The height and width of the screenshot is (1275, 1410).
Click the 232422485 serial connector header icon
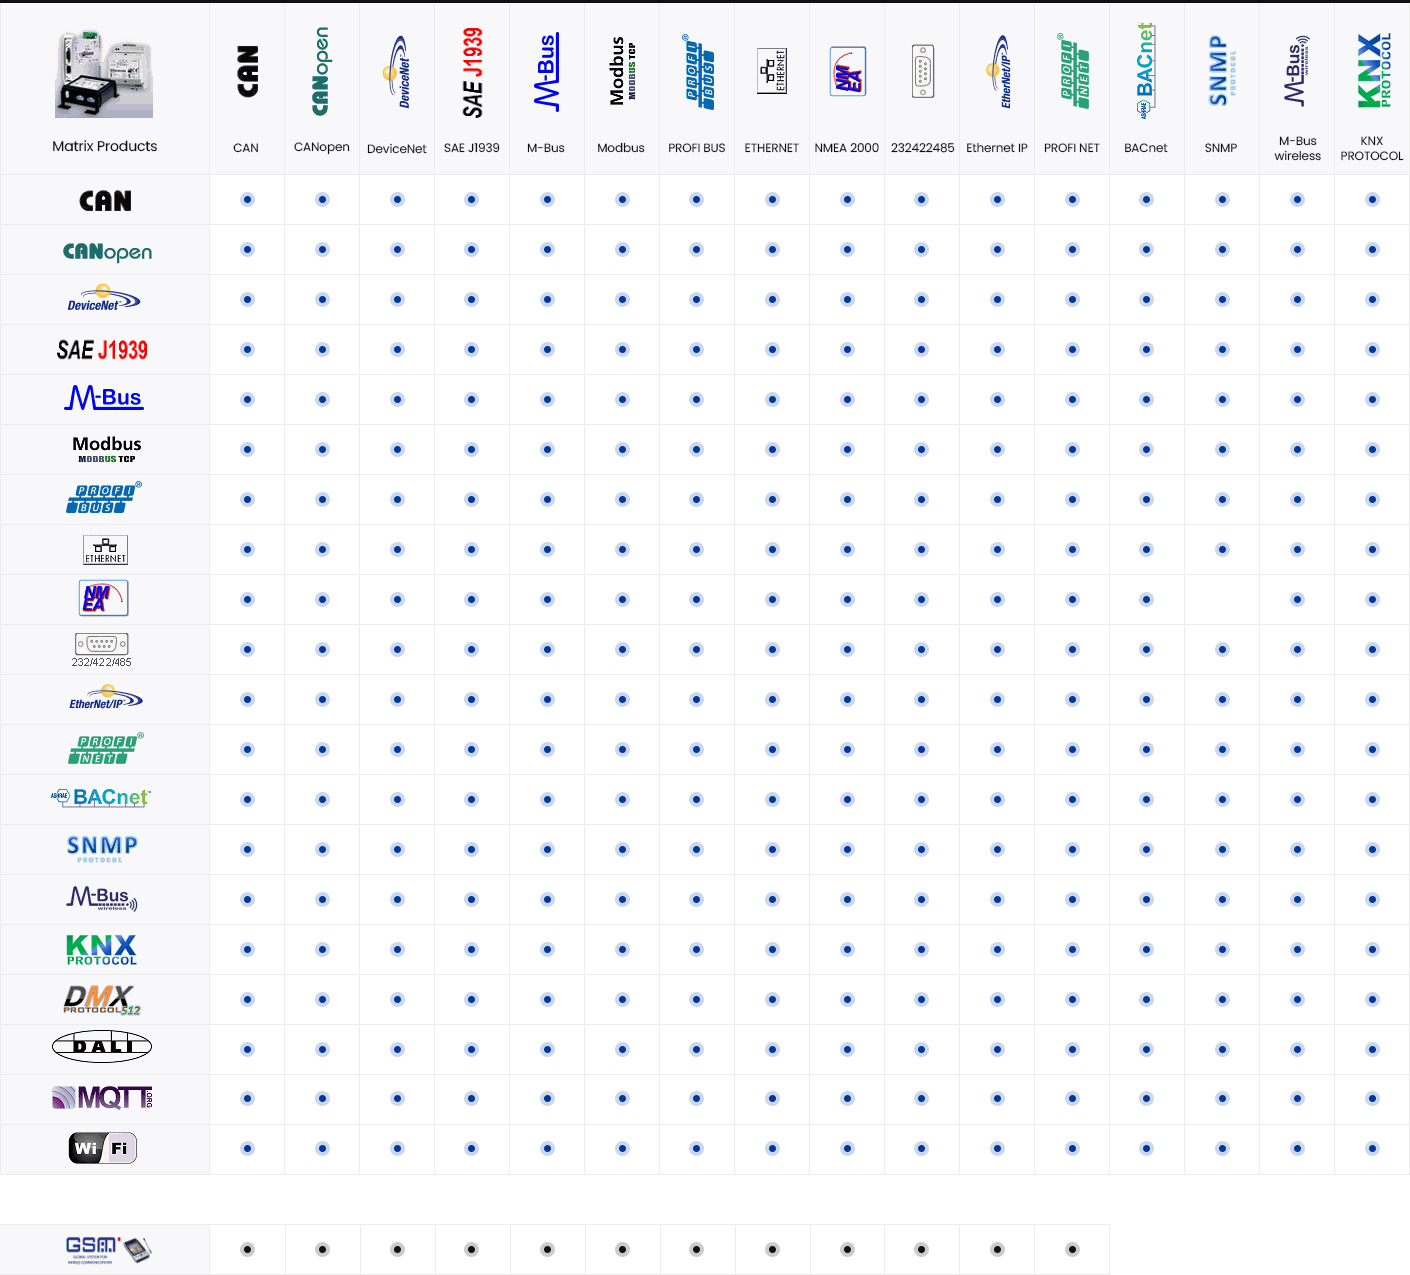(x=923, y=71)
